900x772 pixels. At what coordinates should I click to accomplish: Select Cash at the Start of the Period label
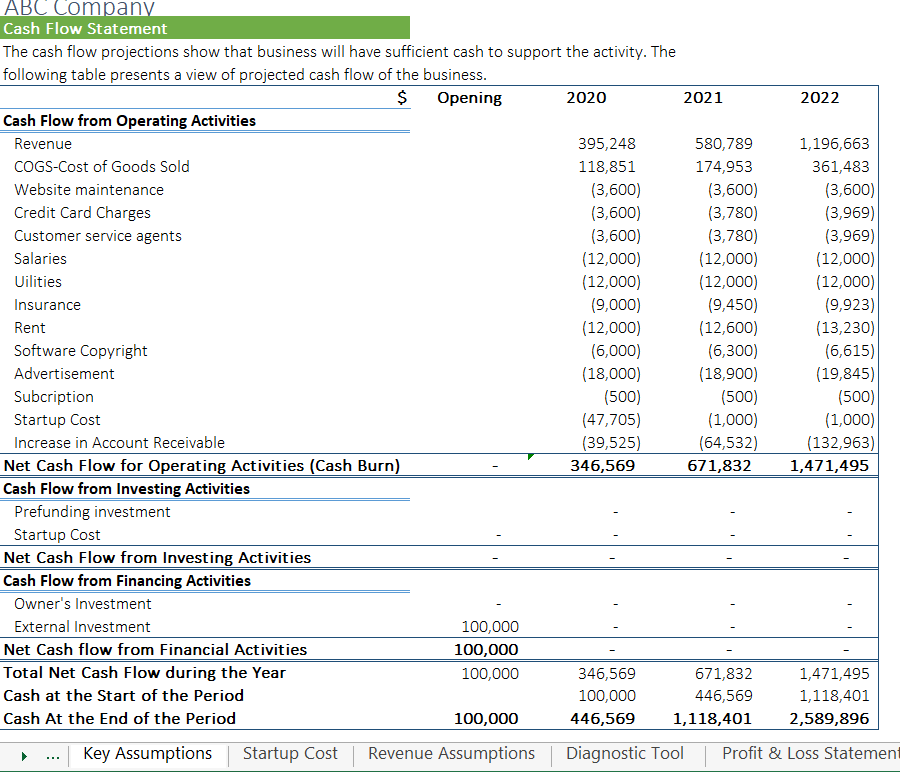coord(123,696)
